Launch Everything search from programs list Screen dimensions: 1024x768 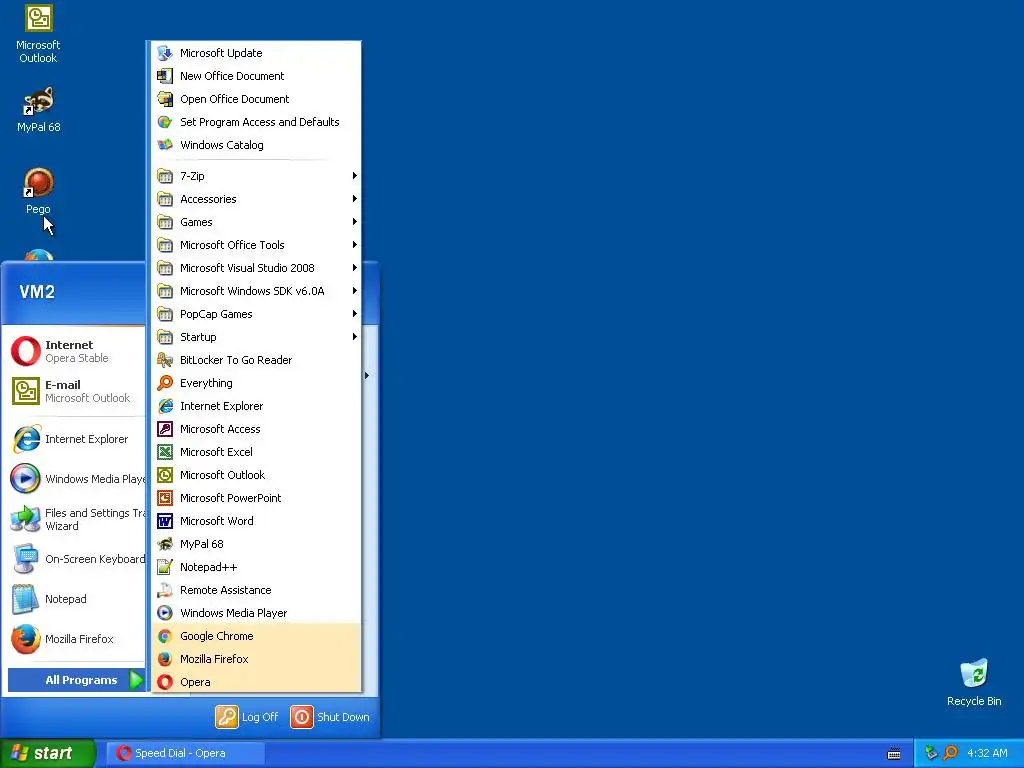click(256, 383)
